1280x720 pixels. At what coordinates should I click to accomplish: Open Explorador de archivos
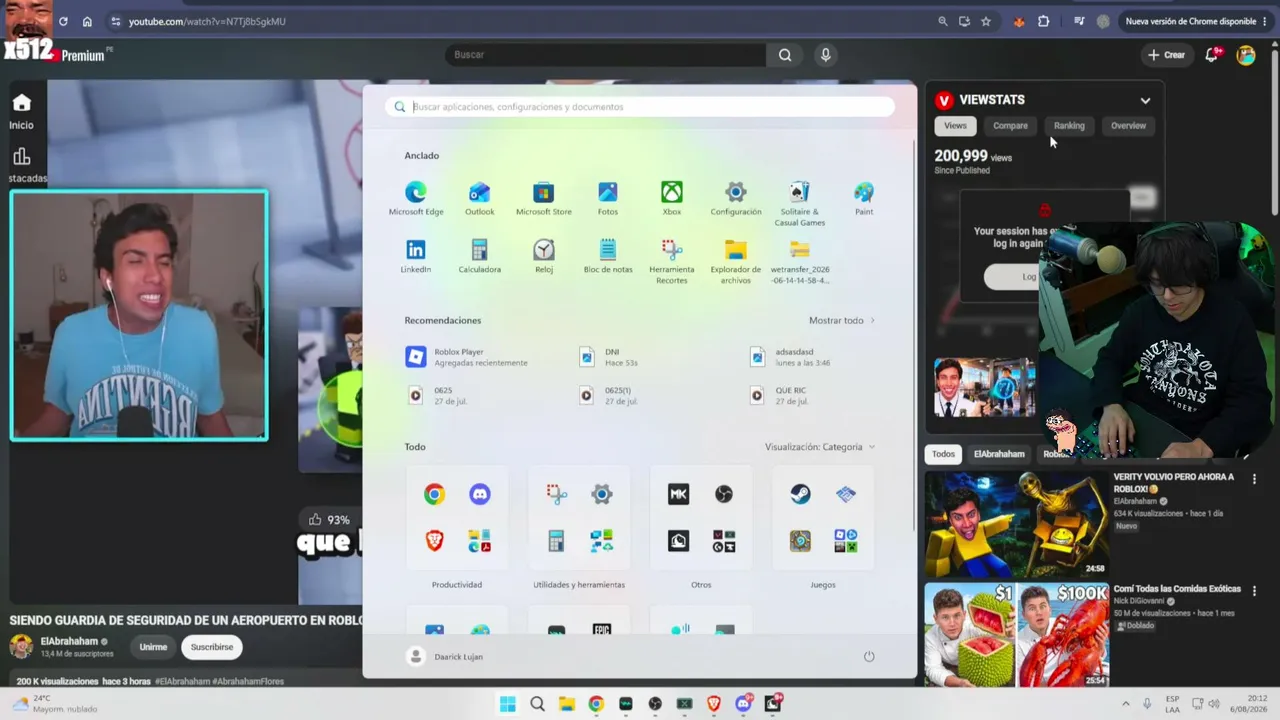point(736,261)
